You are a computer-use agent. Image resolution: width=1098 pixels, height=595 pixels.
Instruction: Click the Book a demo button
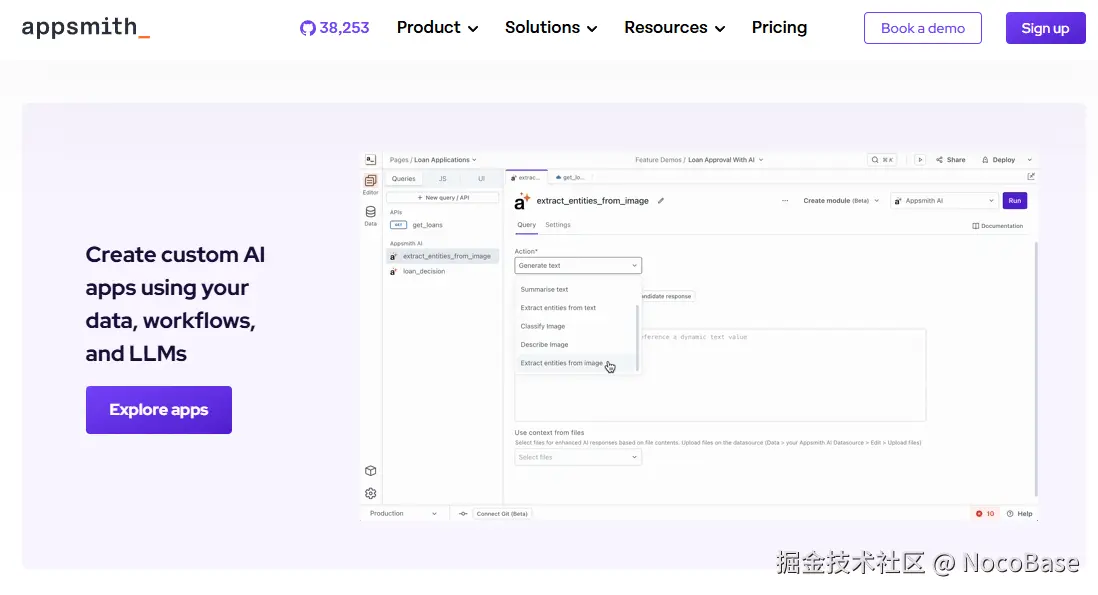click(x=922, y=28)
